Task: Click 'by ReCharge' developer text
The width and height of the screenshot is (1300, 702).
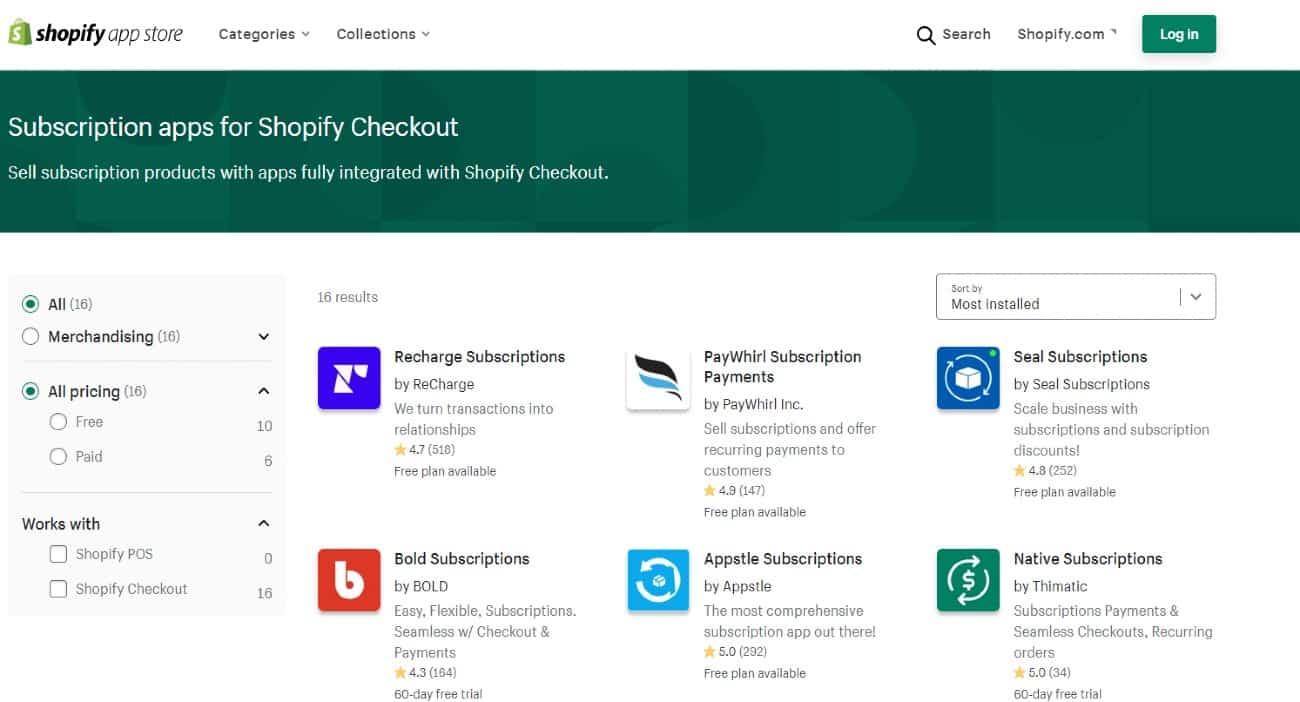Action: click(x=434, y=384)
